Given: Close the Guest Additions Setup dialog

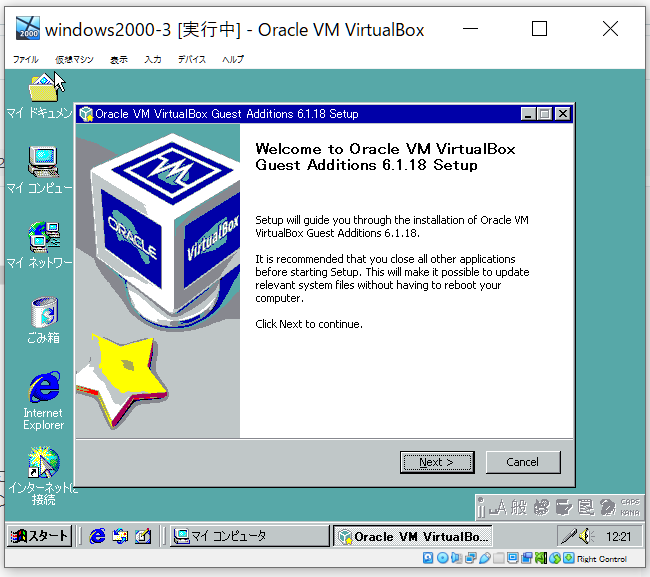Looking at the screenshot, I should (563, 114).
